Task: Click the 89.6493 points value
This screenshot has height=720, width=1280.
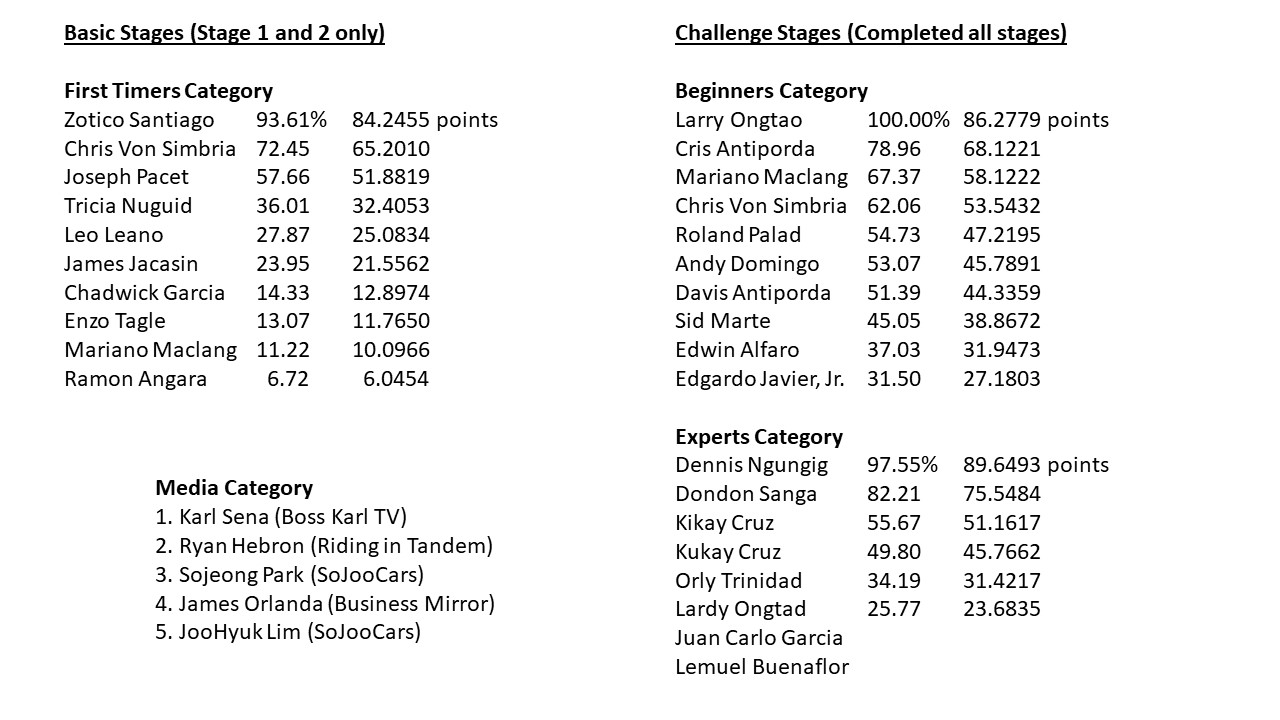Action: pyautogui.click(x=1035, y=465)
